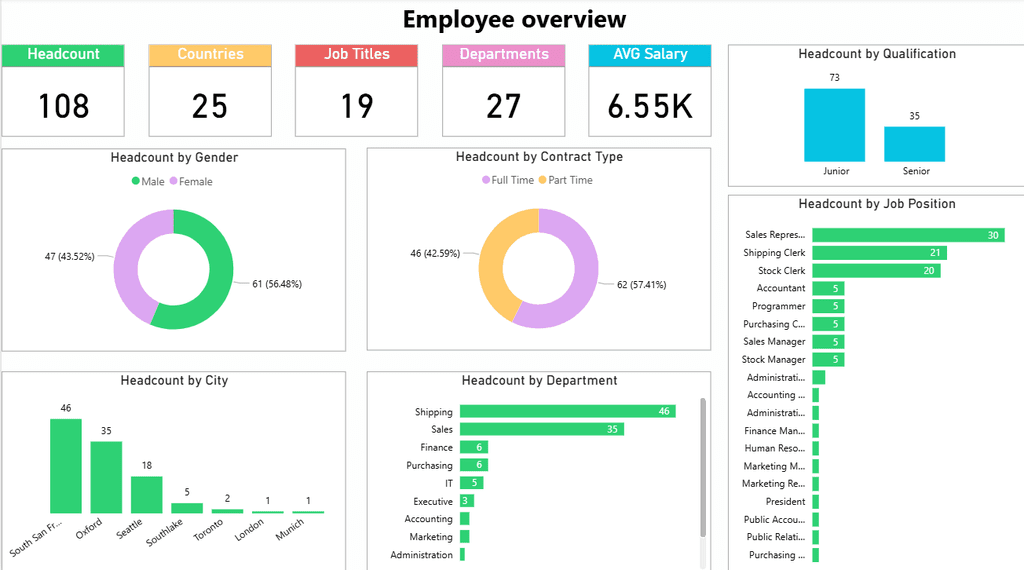
Task: Click the Job Titles card
Action: tap(356, 91)
